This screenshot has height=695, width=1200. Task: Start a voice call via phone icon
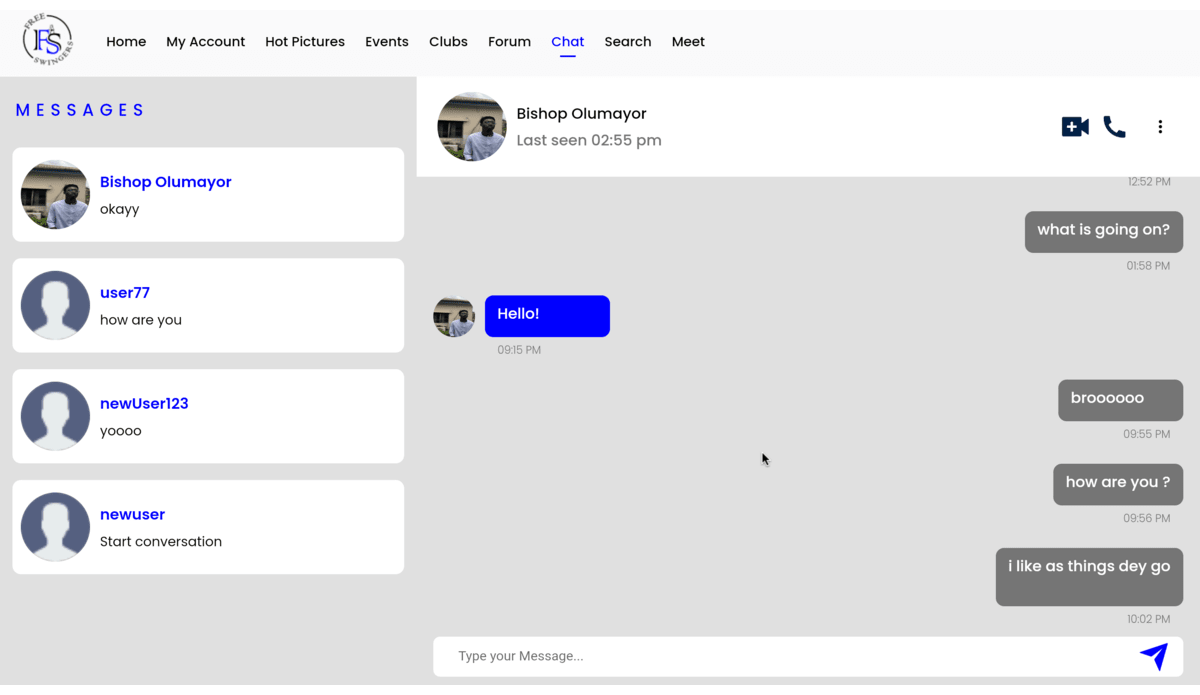(x=1114, y=127)
